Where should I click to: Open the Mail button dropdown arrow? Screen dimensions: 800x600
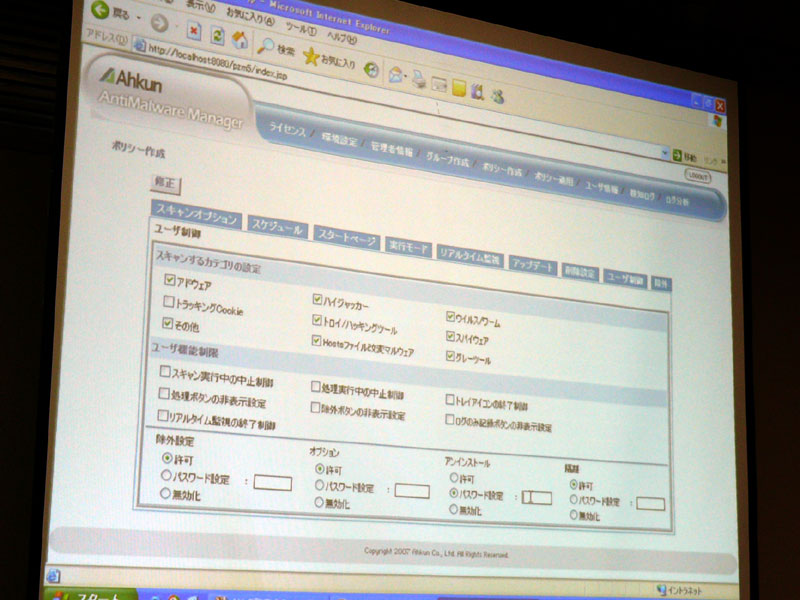[x=406, y=78]
